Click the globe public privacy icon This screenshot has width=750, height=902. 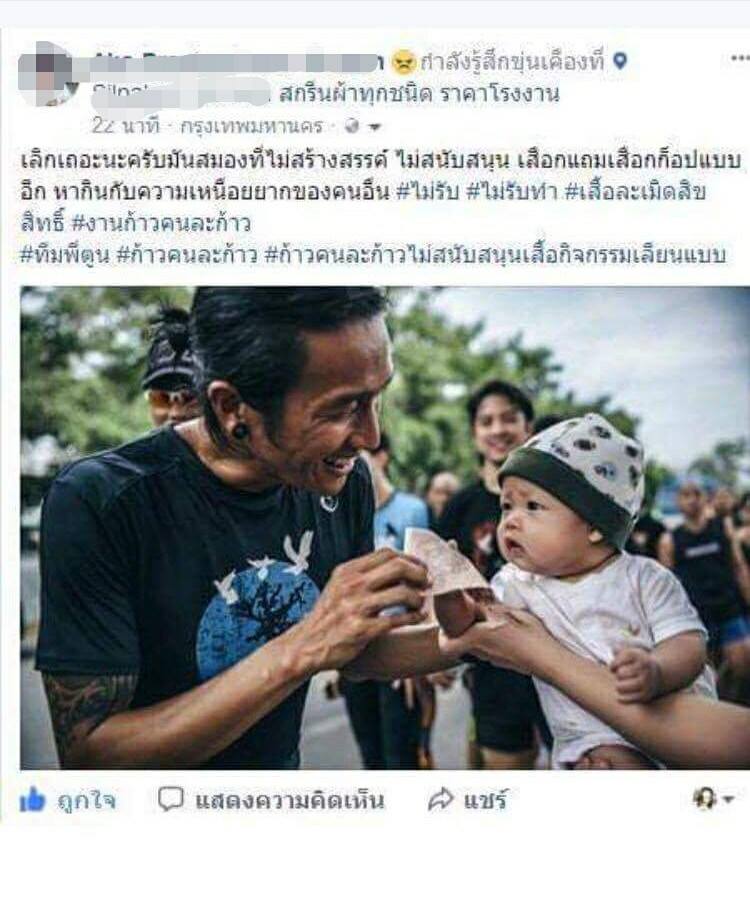click(352, 127)
